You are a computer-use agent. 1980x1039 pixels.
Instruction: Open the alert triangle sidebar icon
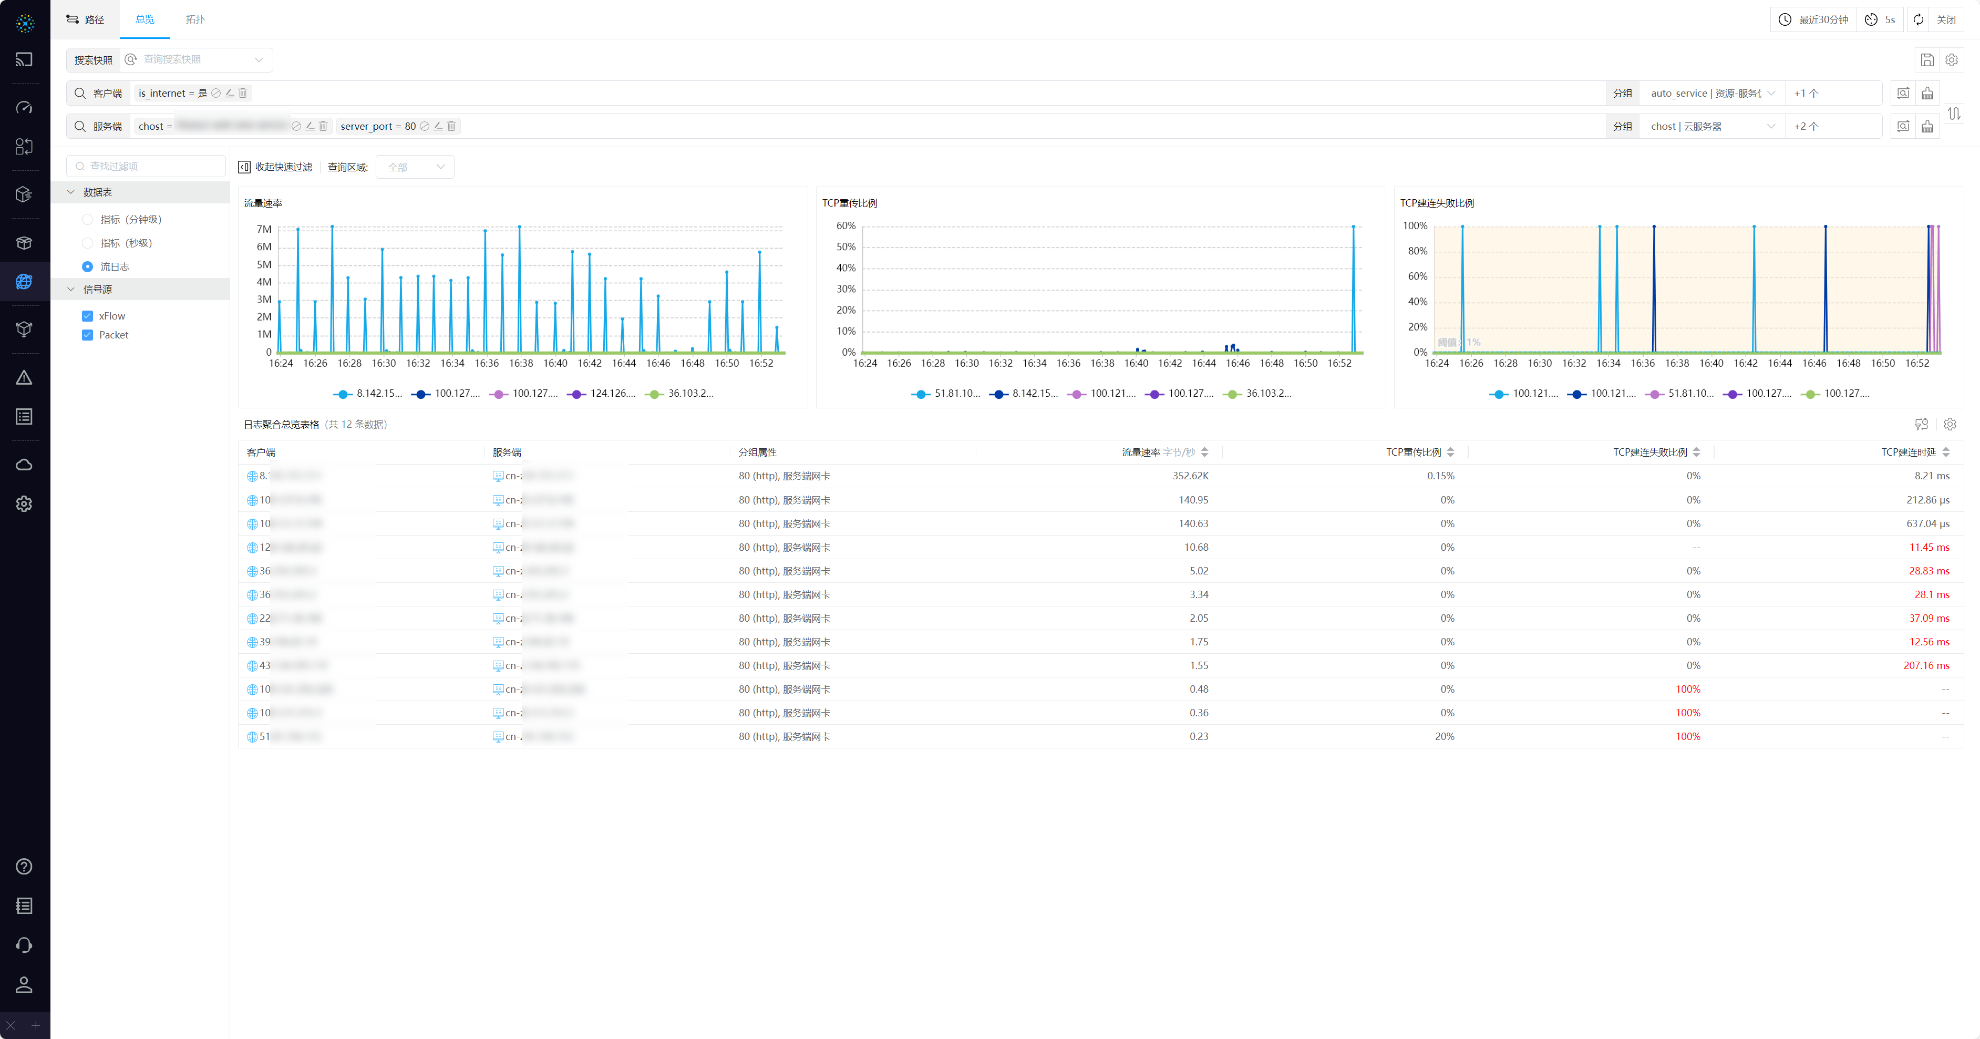coord(24,378)
